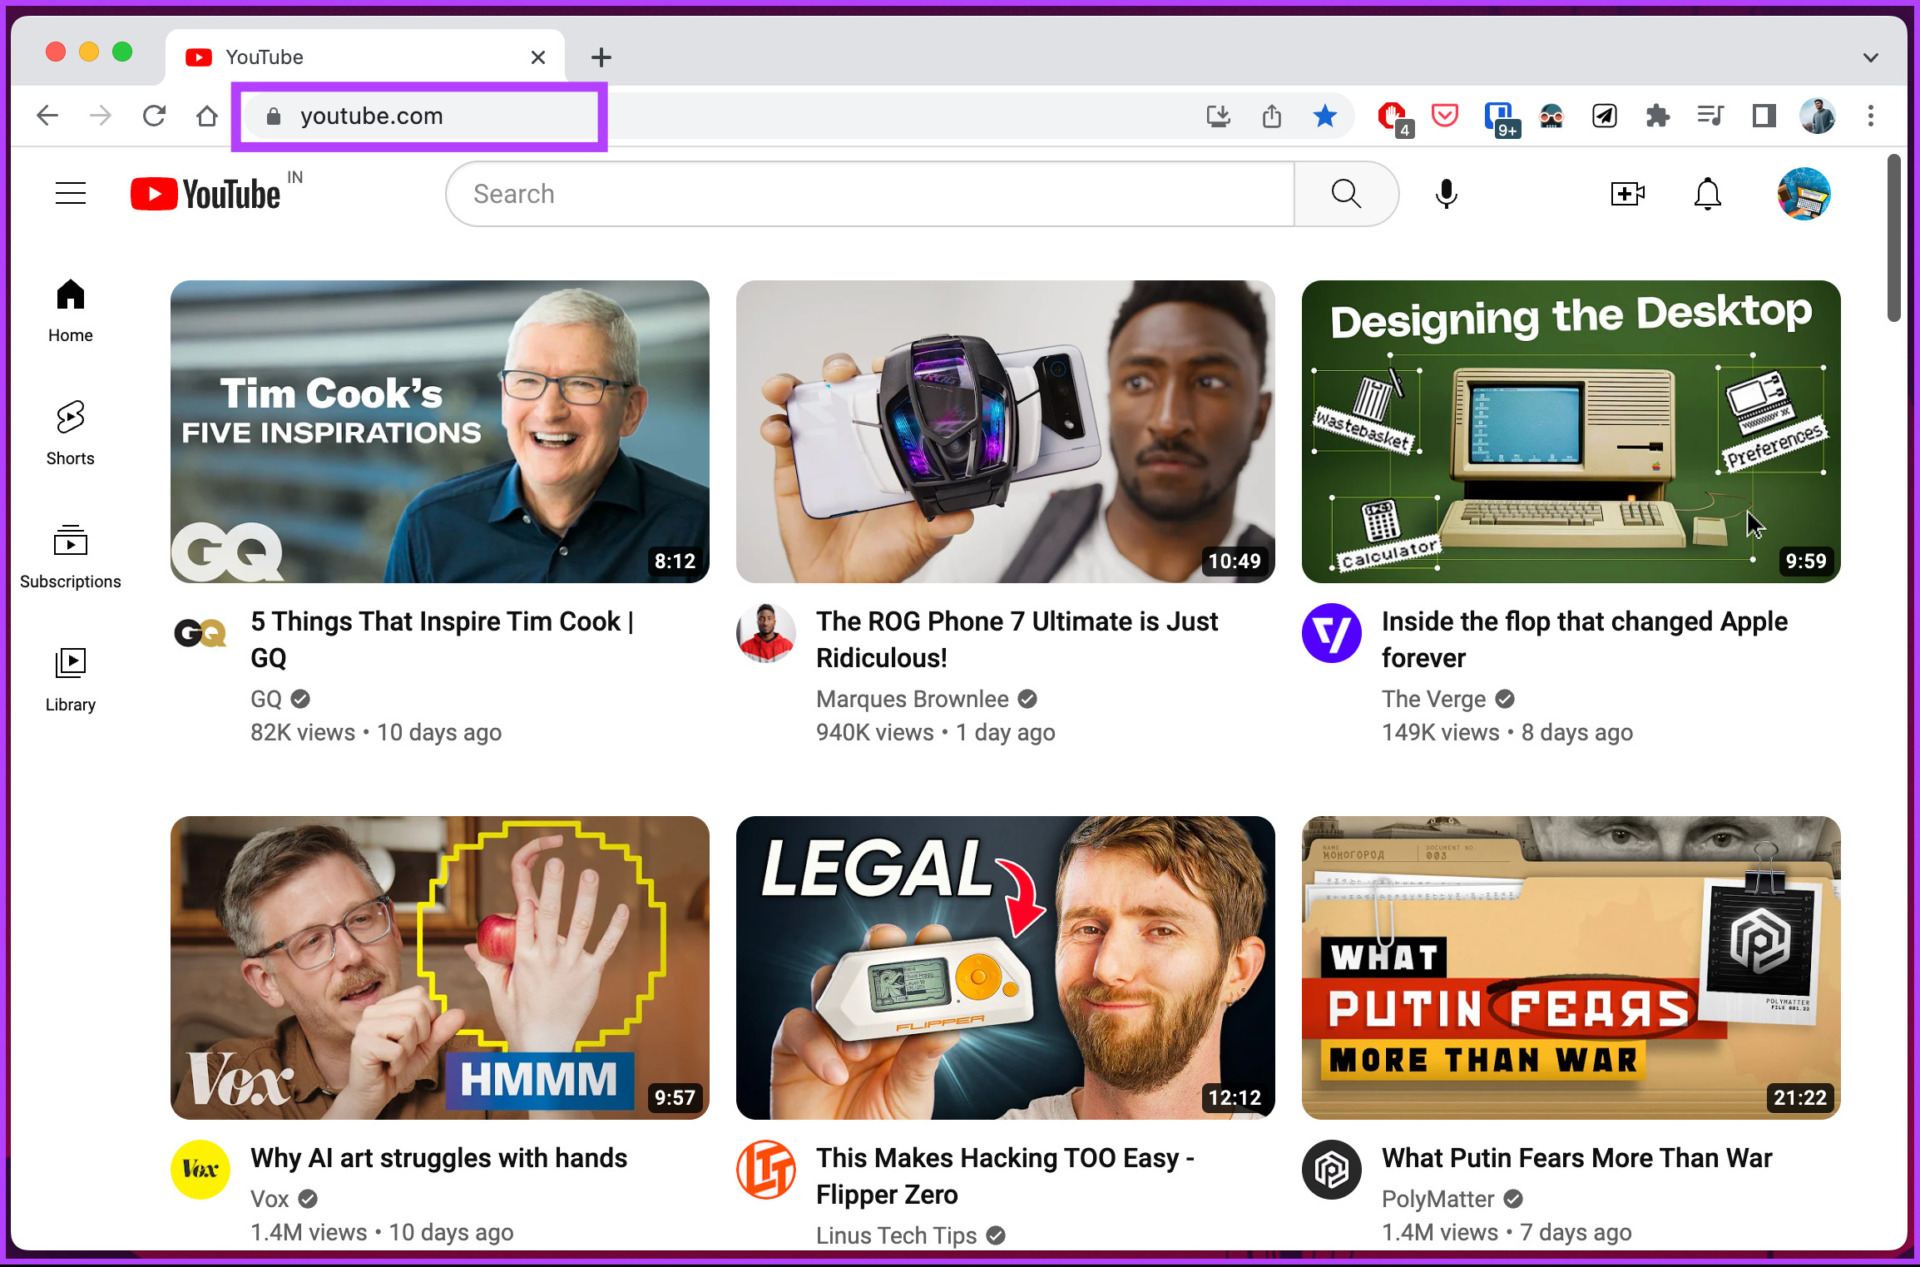Open title 'This Makes Hacking TOO Easy'

point(1005,1176)
